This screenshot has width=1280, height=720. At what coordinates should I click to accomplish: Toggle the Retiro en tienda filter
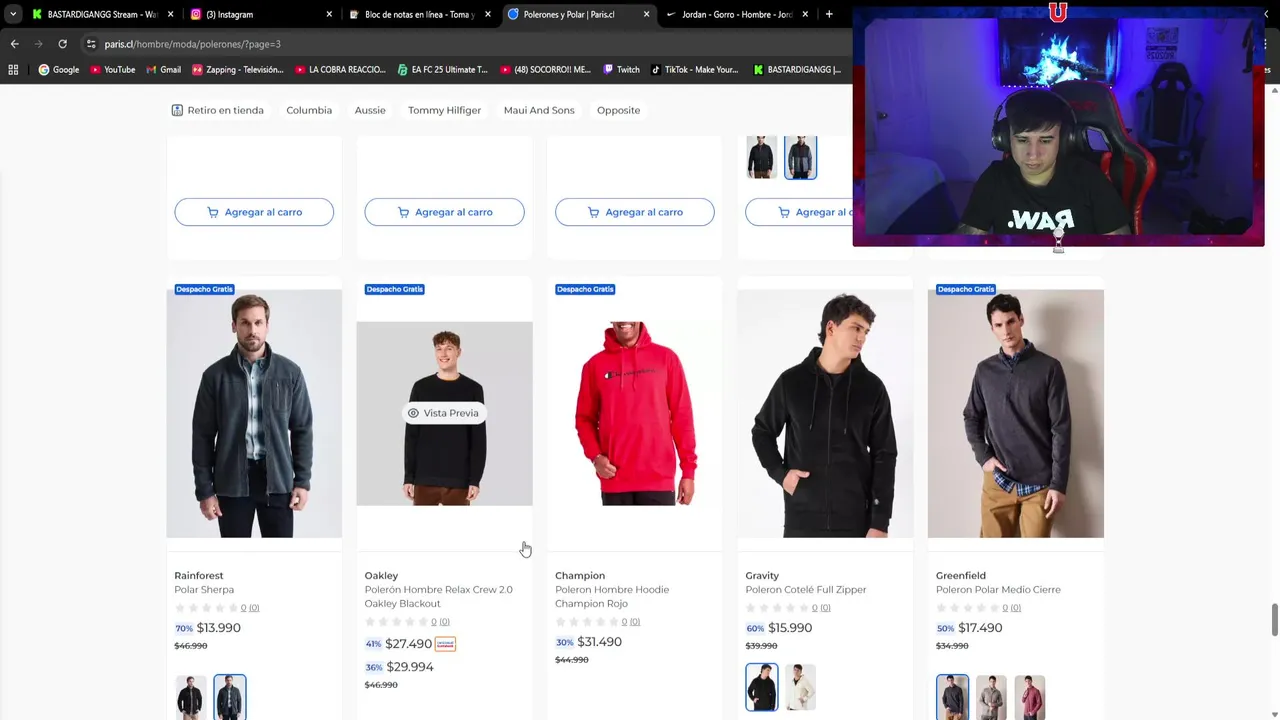[x=217, y=110]
